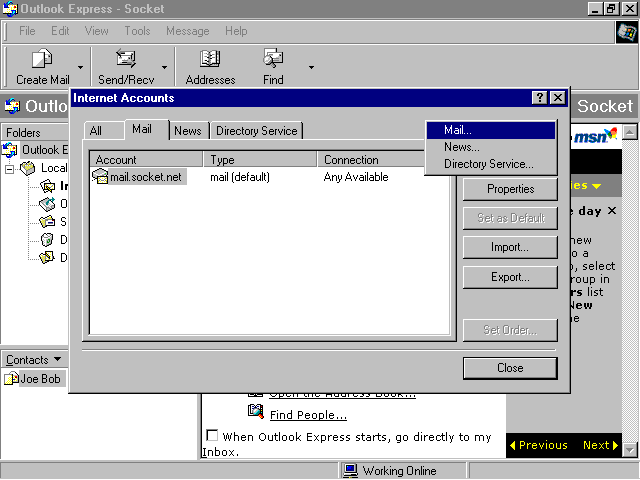Switch to the All tab
This screenshot has height=480, width=640.
pyautogui.click(x=104, y=131)
